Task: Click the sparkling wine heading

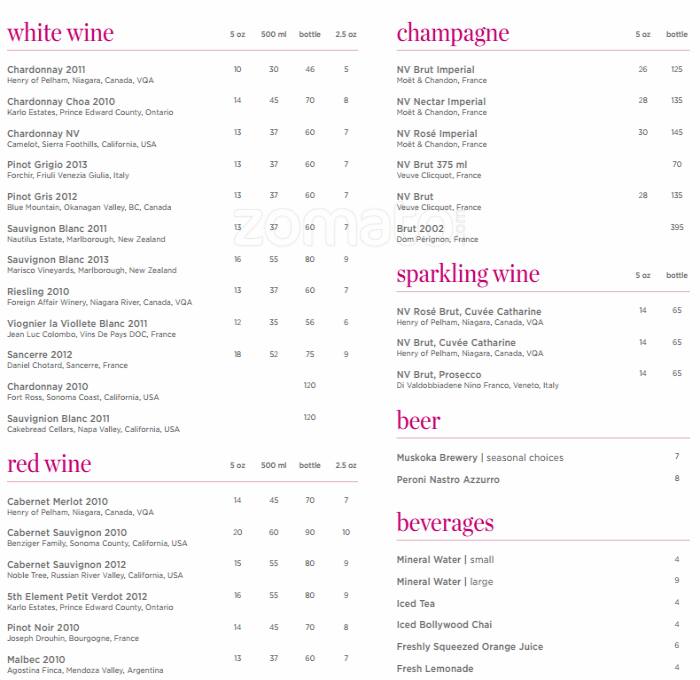Action: (467, 274)
